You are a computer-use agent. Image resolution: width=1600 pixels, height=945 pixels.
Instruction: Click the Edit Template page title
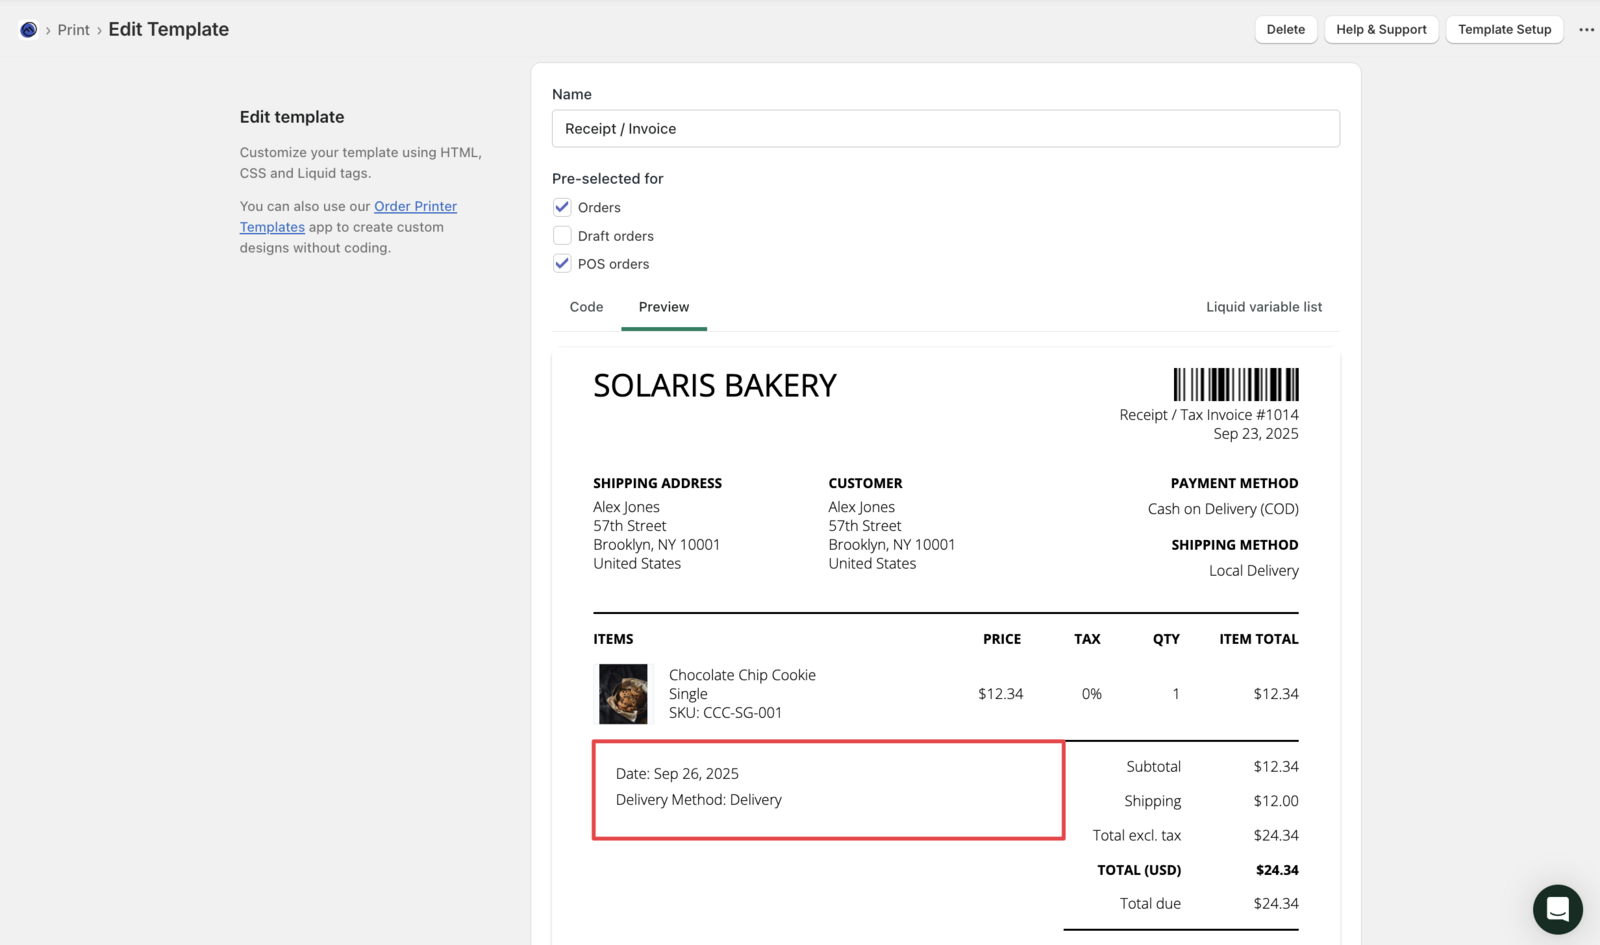pos(169,30)
